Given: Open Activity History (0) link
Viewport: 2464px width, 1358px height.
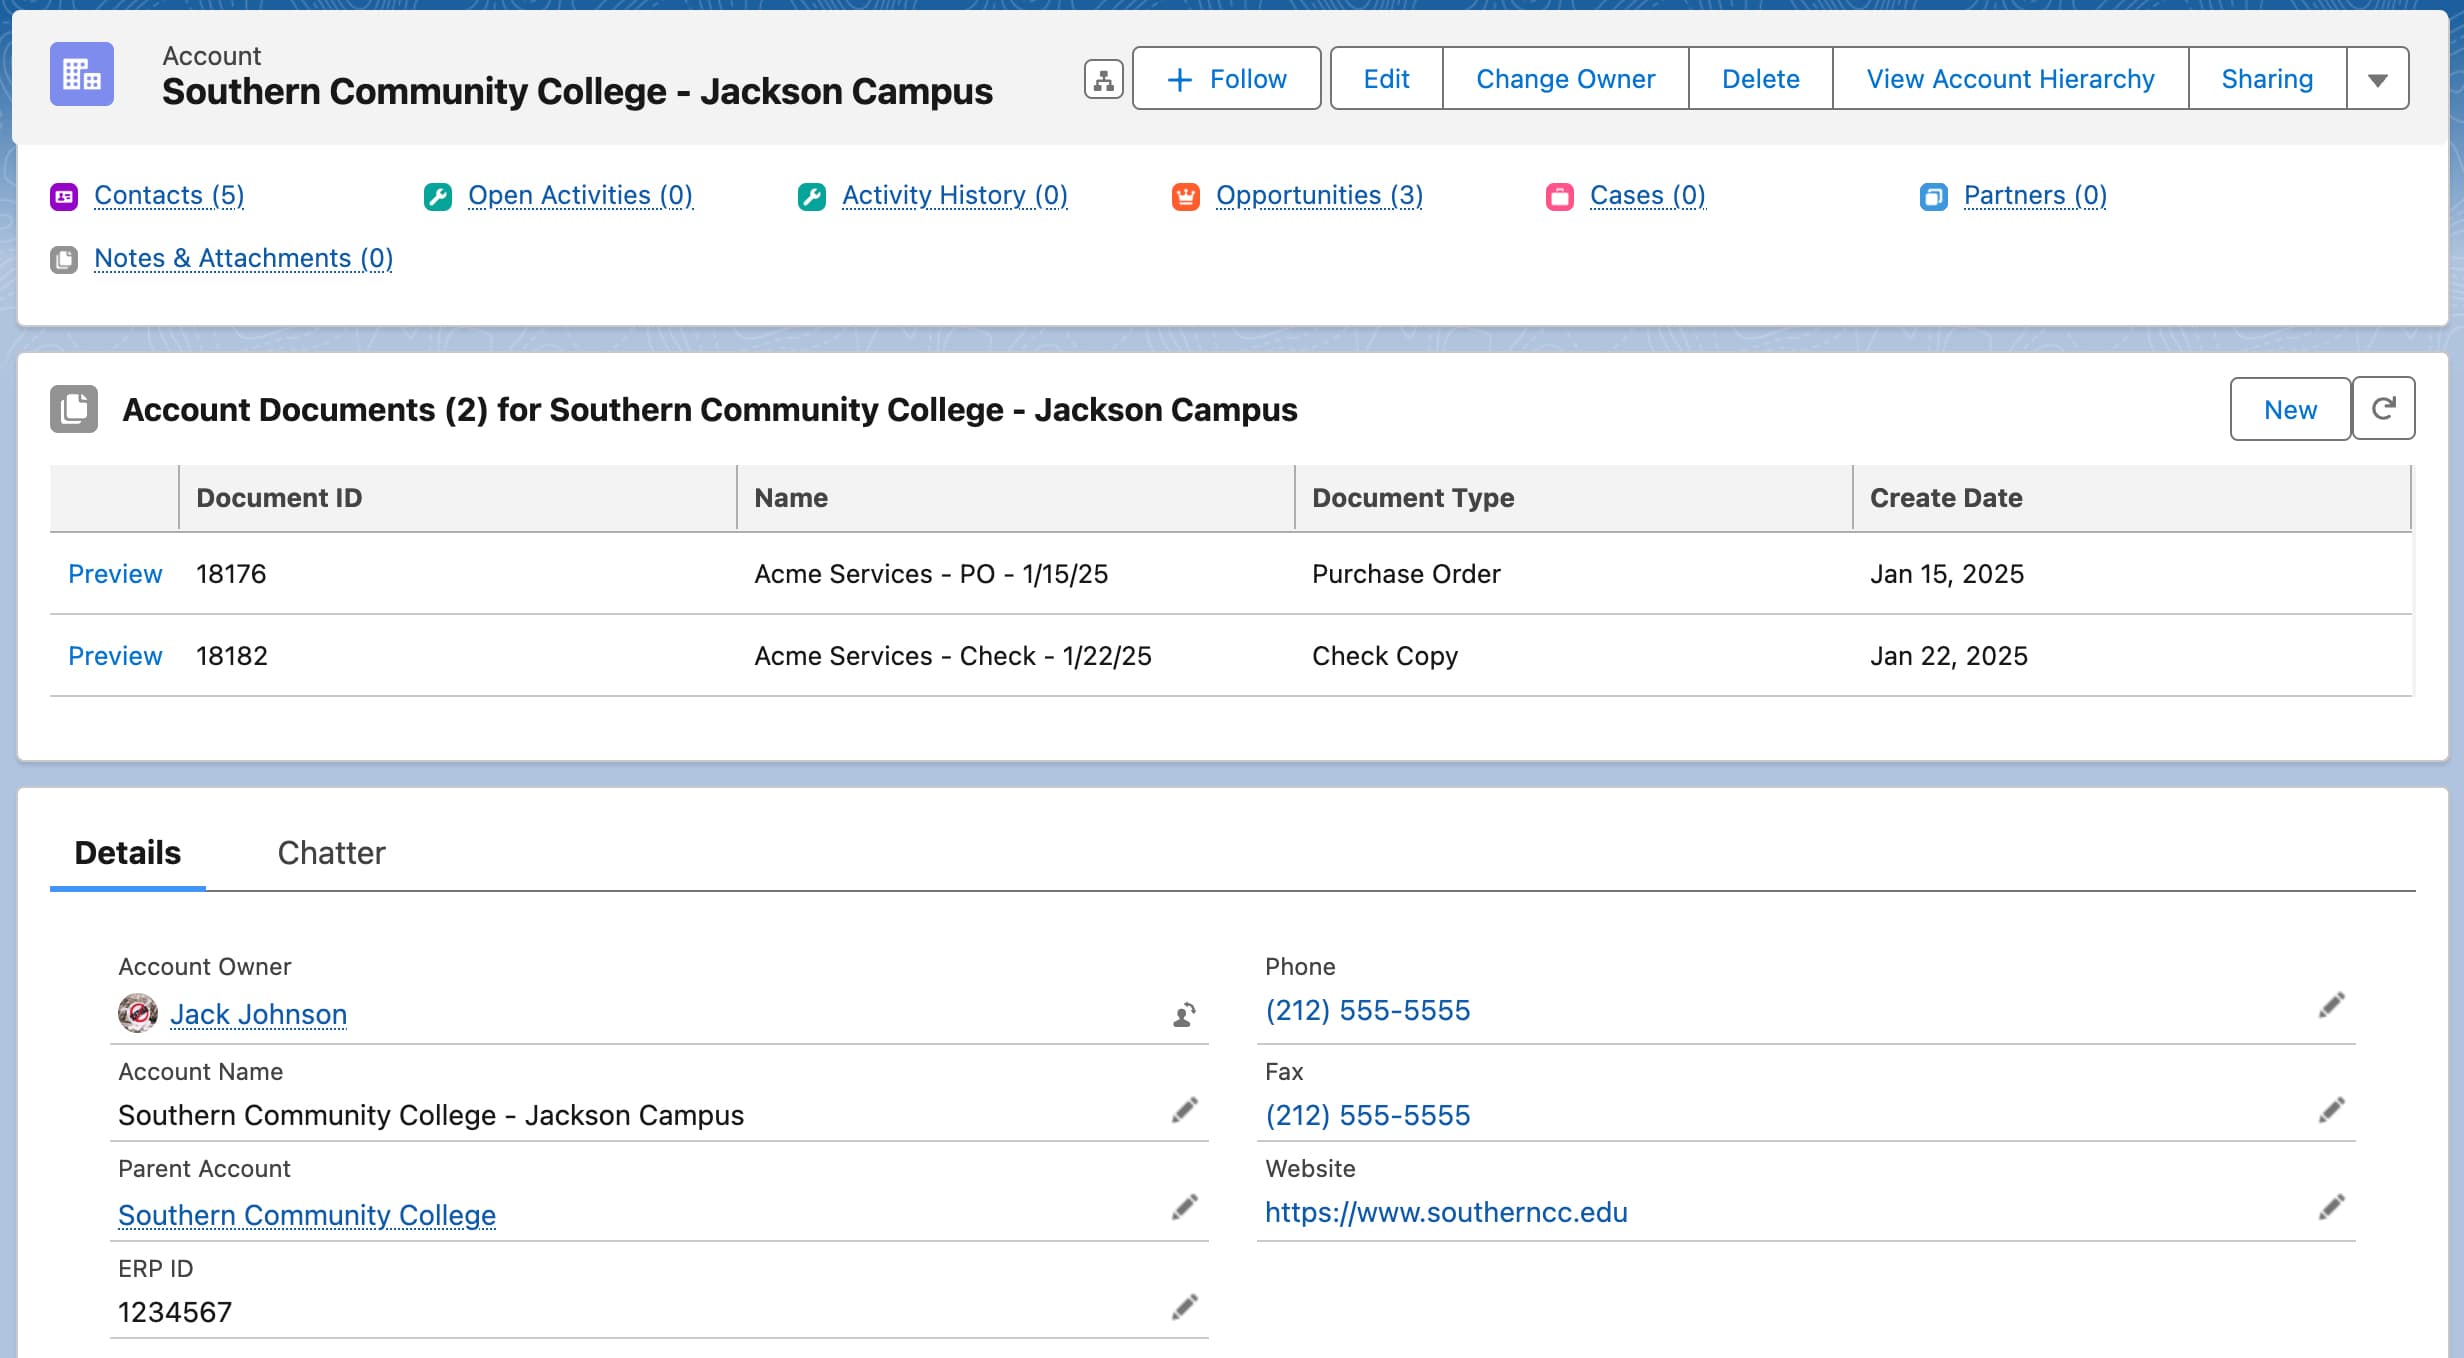Looking at the screenshot, I should [955, 195].
